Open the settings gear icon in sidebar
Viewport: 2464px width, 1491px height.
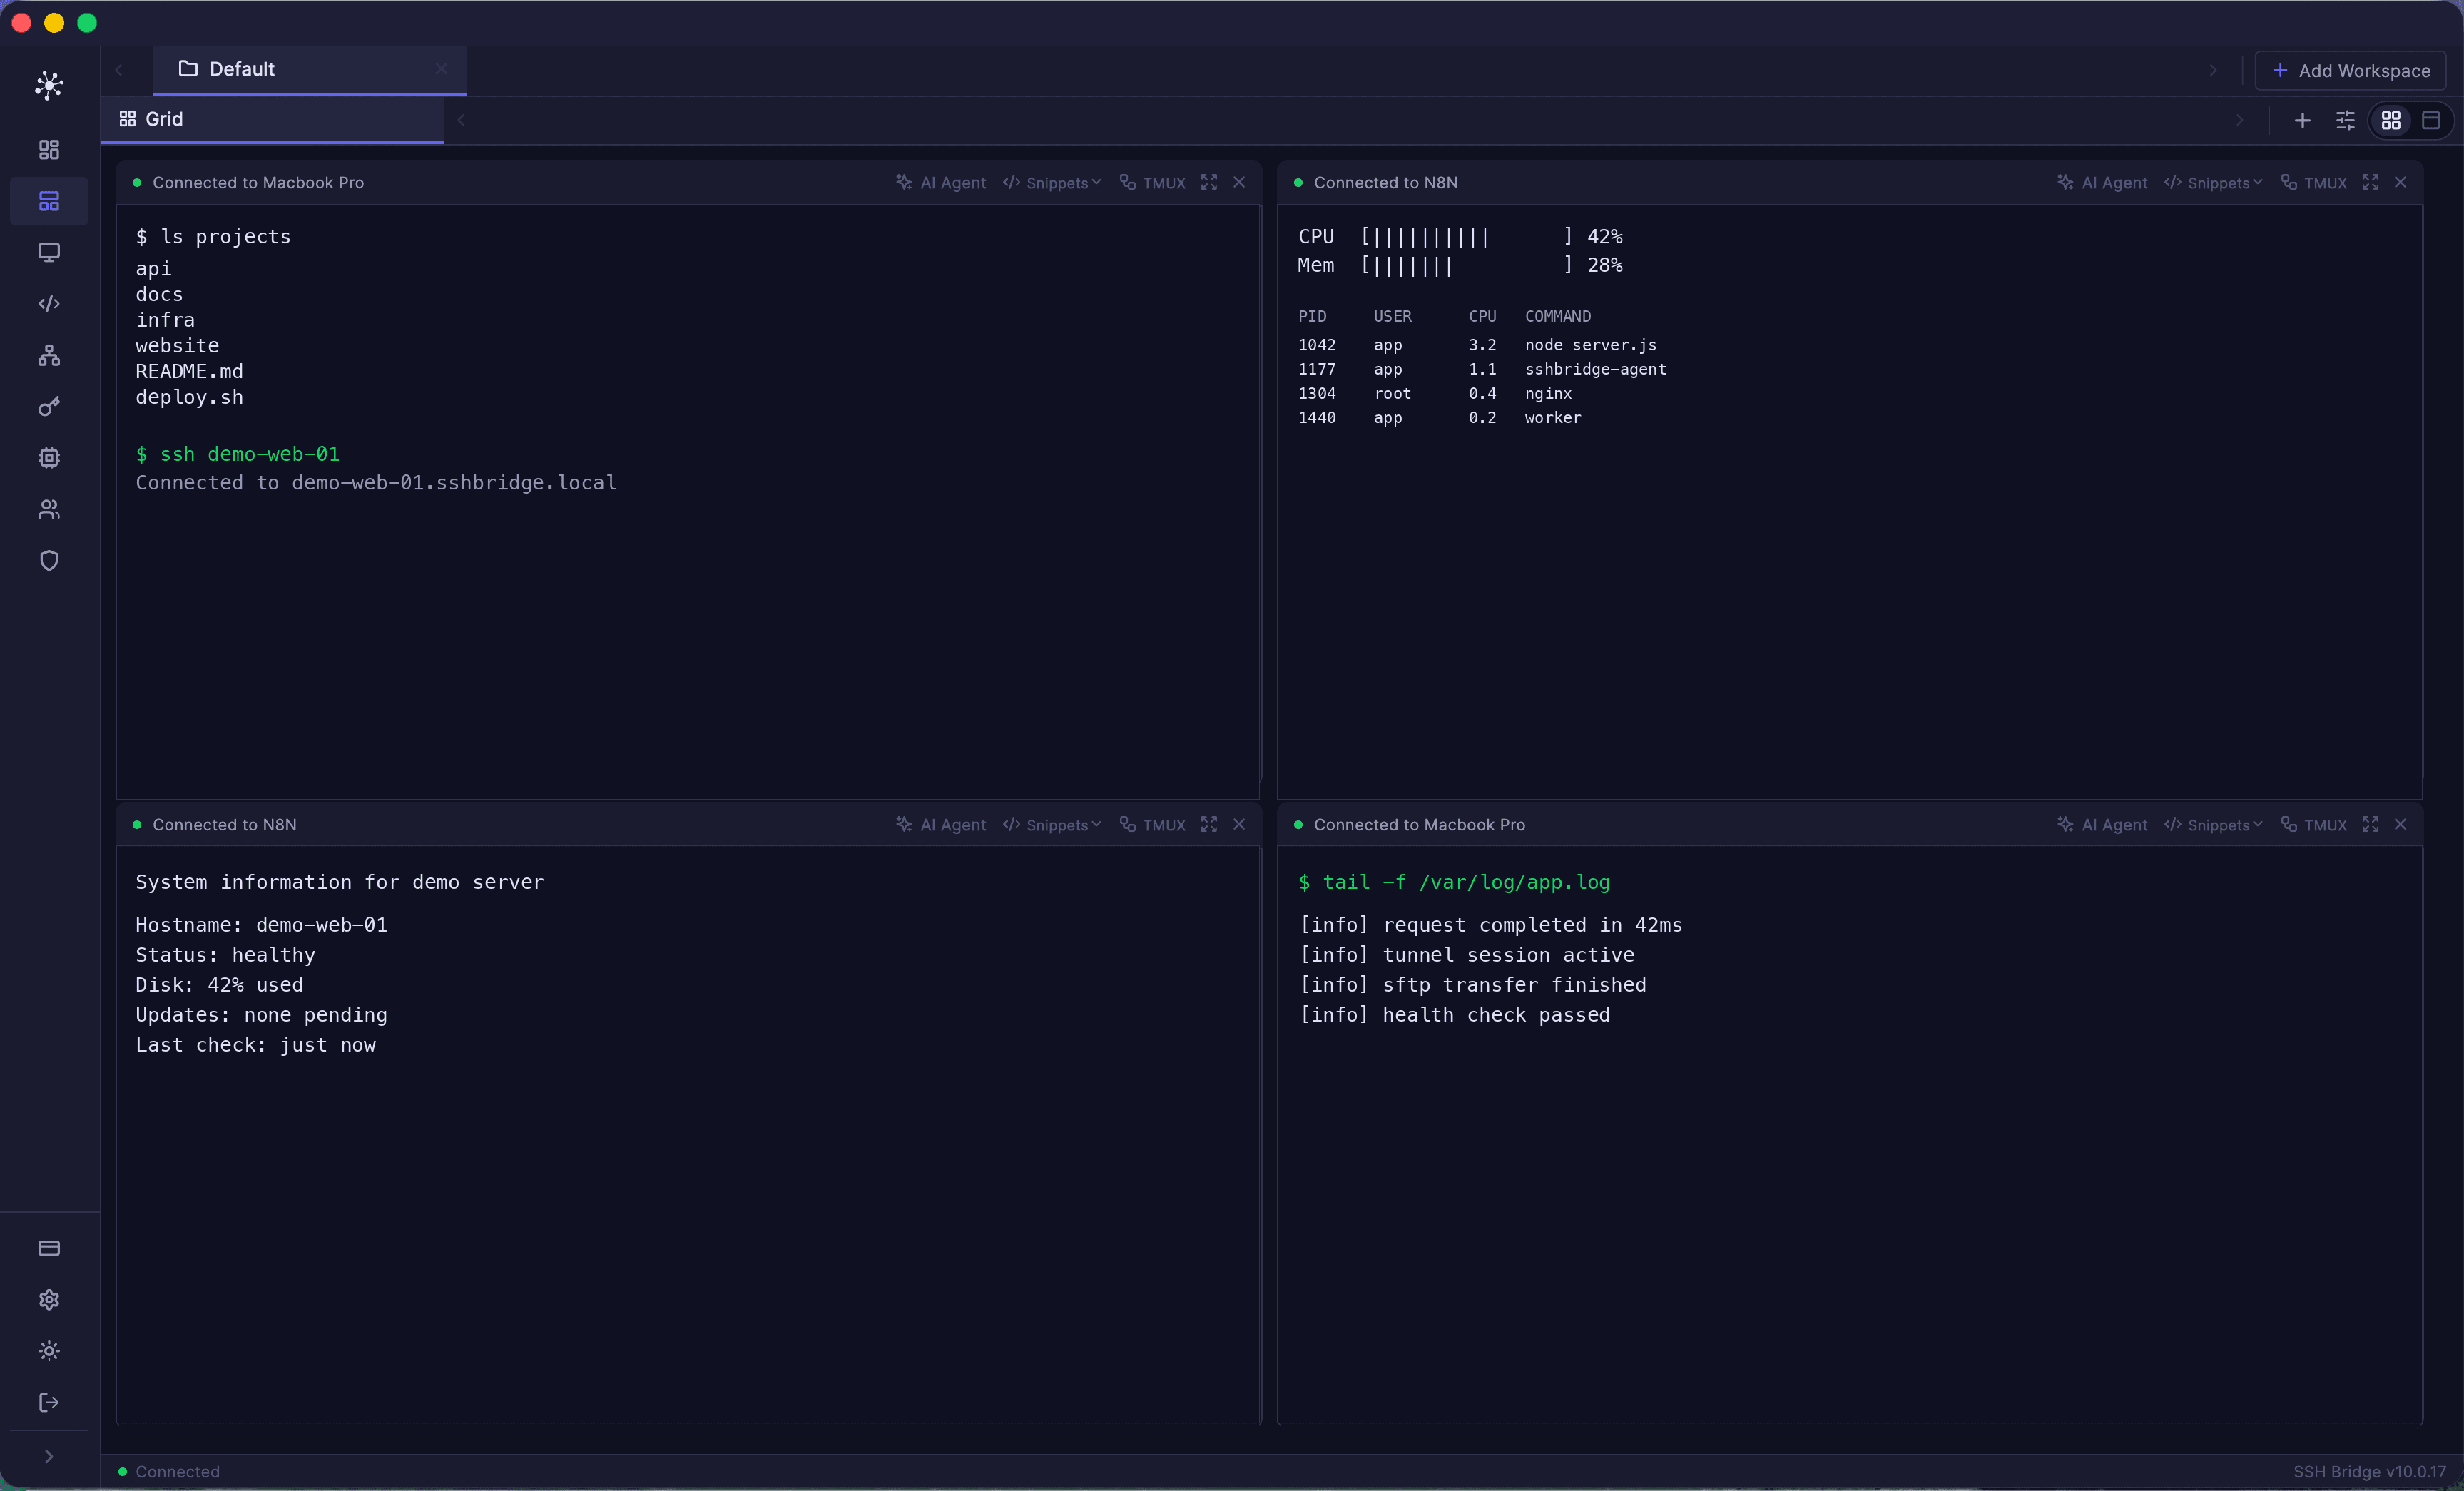tap(49, 1299)
